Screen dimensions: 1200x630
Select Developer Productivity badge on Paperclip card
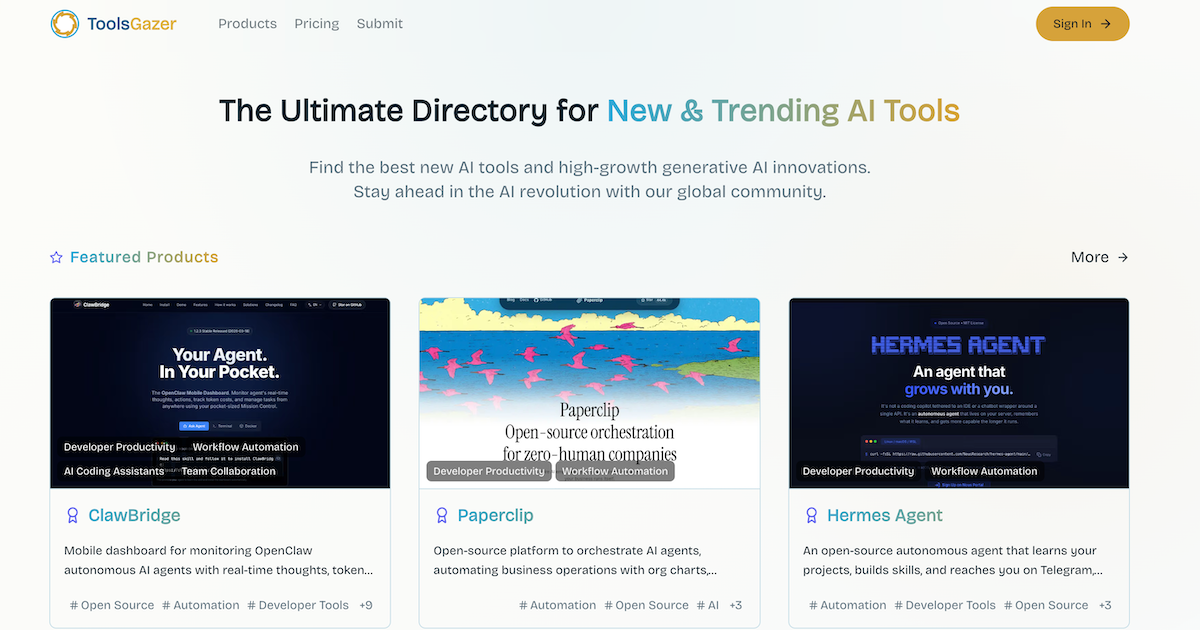(x=489, y=471)
